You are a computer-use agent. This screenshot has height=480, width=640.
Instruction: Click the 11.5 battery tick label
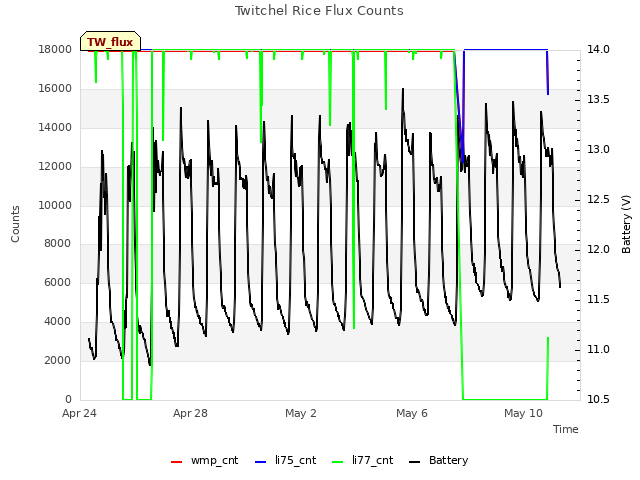(598, 300)
